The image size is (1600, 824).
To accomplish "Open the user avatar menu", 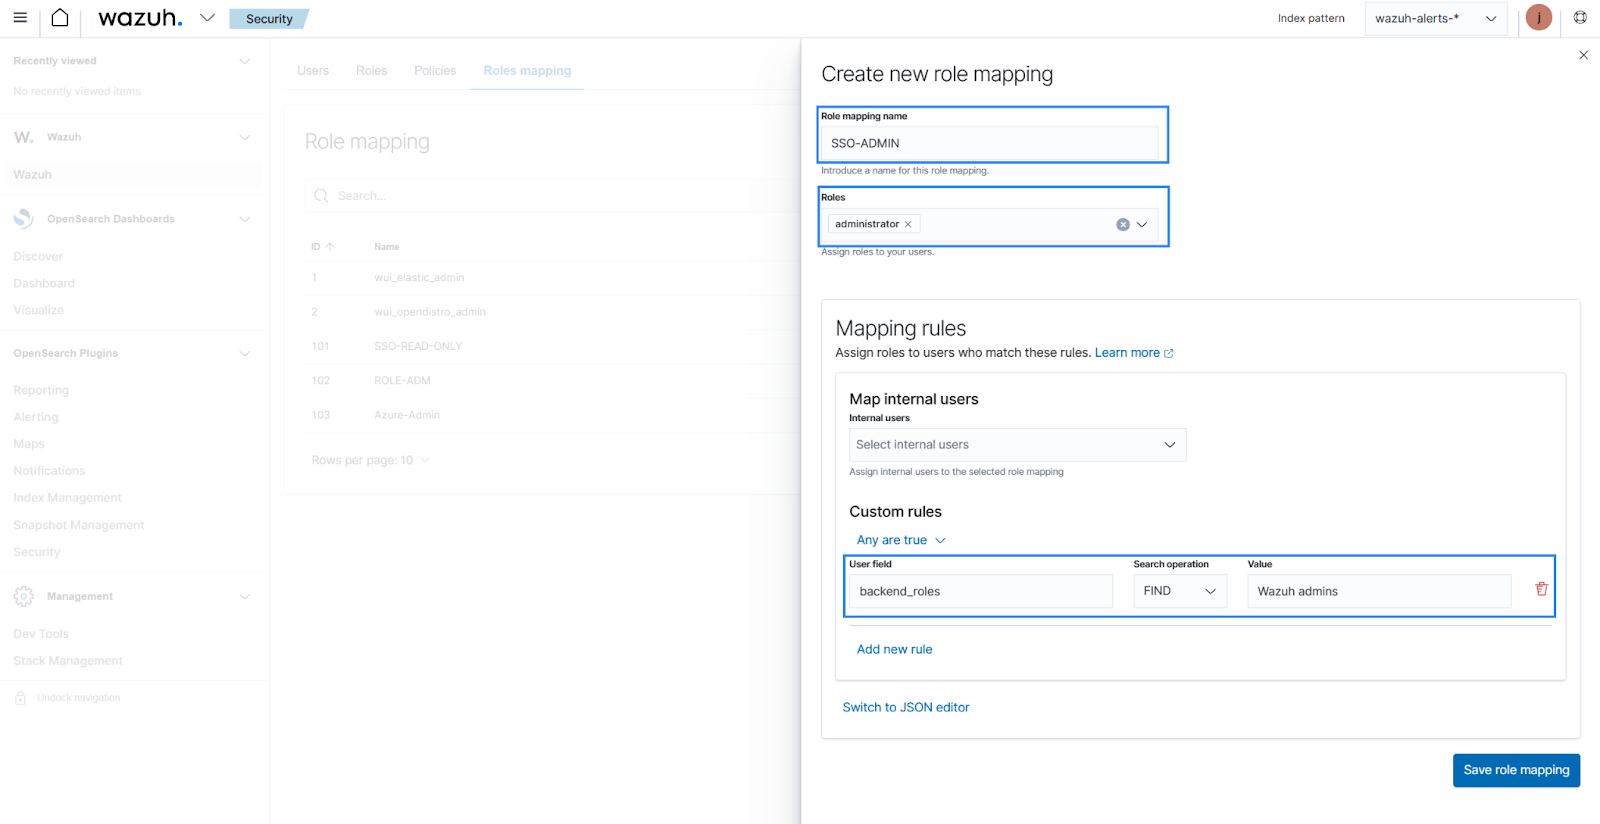I will [1538, 18].
